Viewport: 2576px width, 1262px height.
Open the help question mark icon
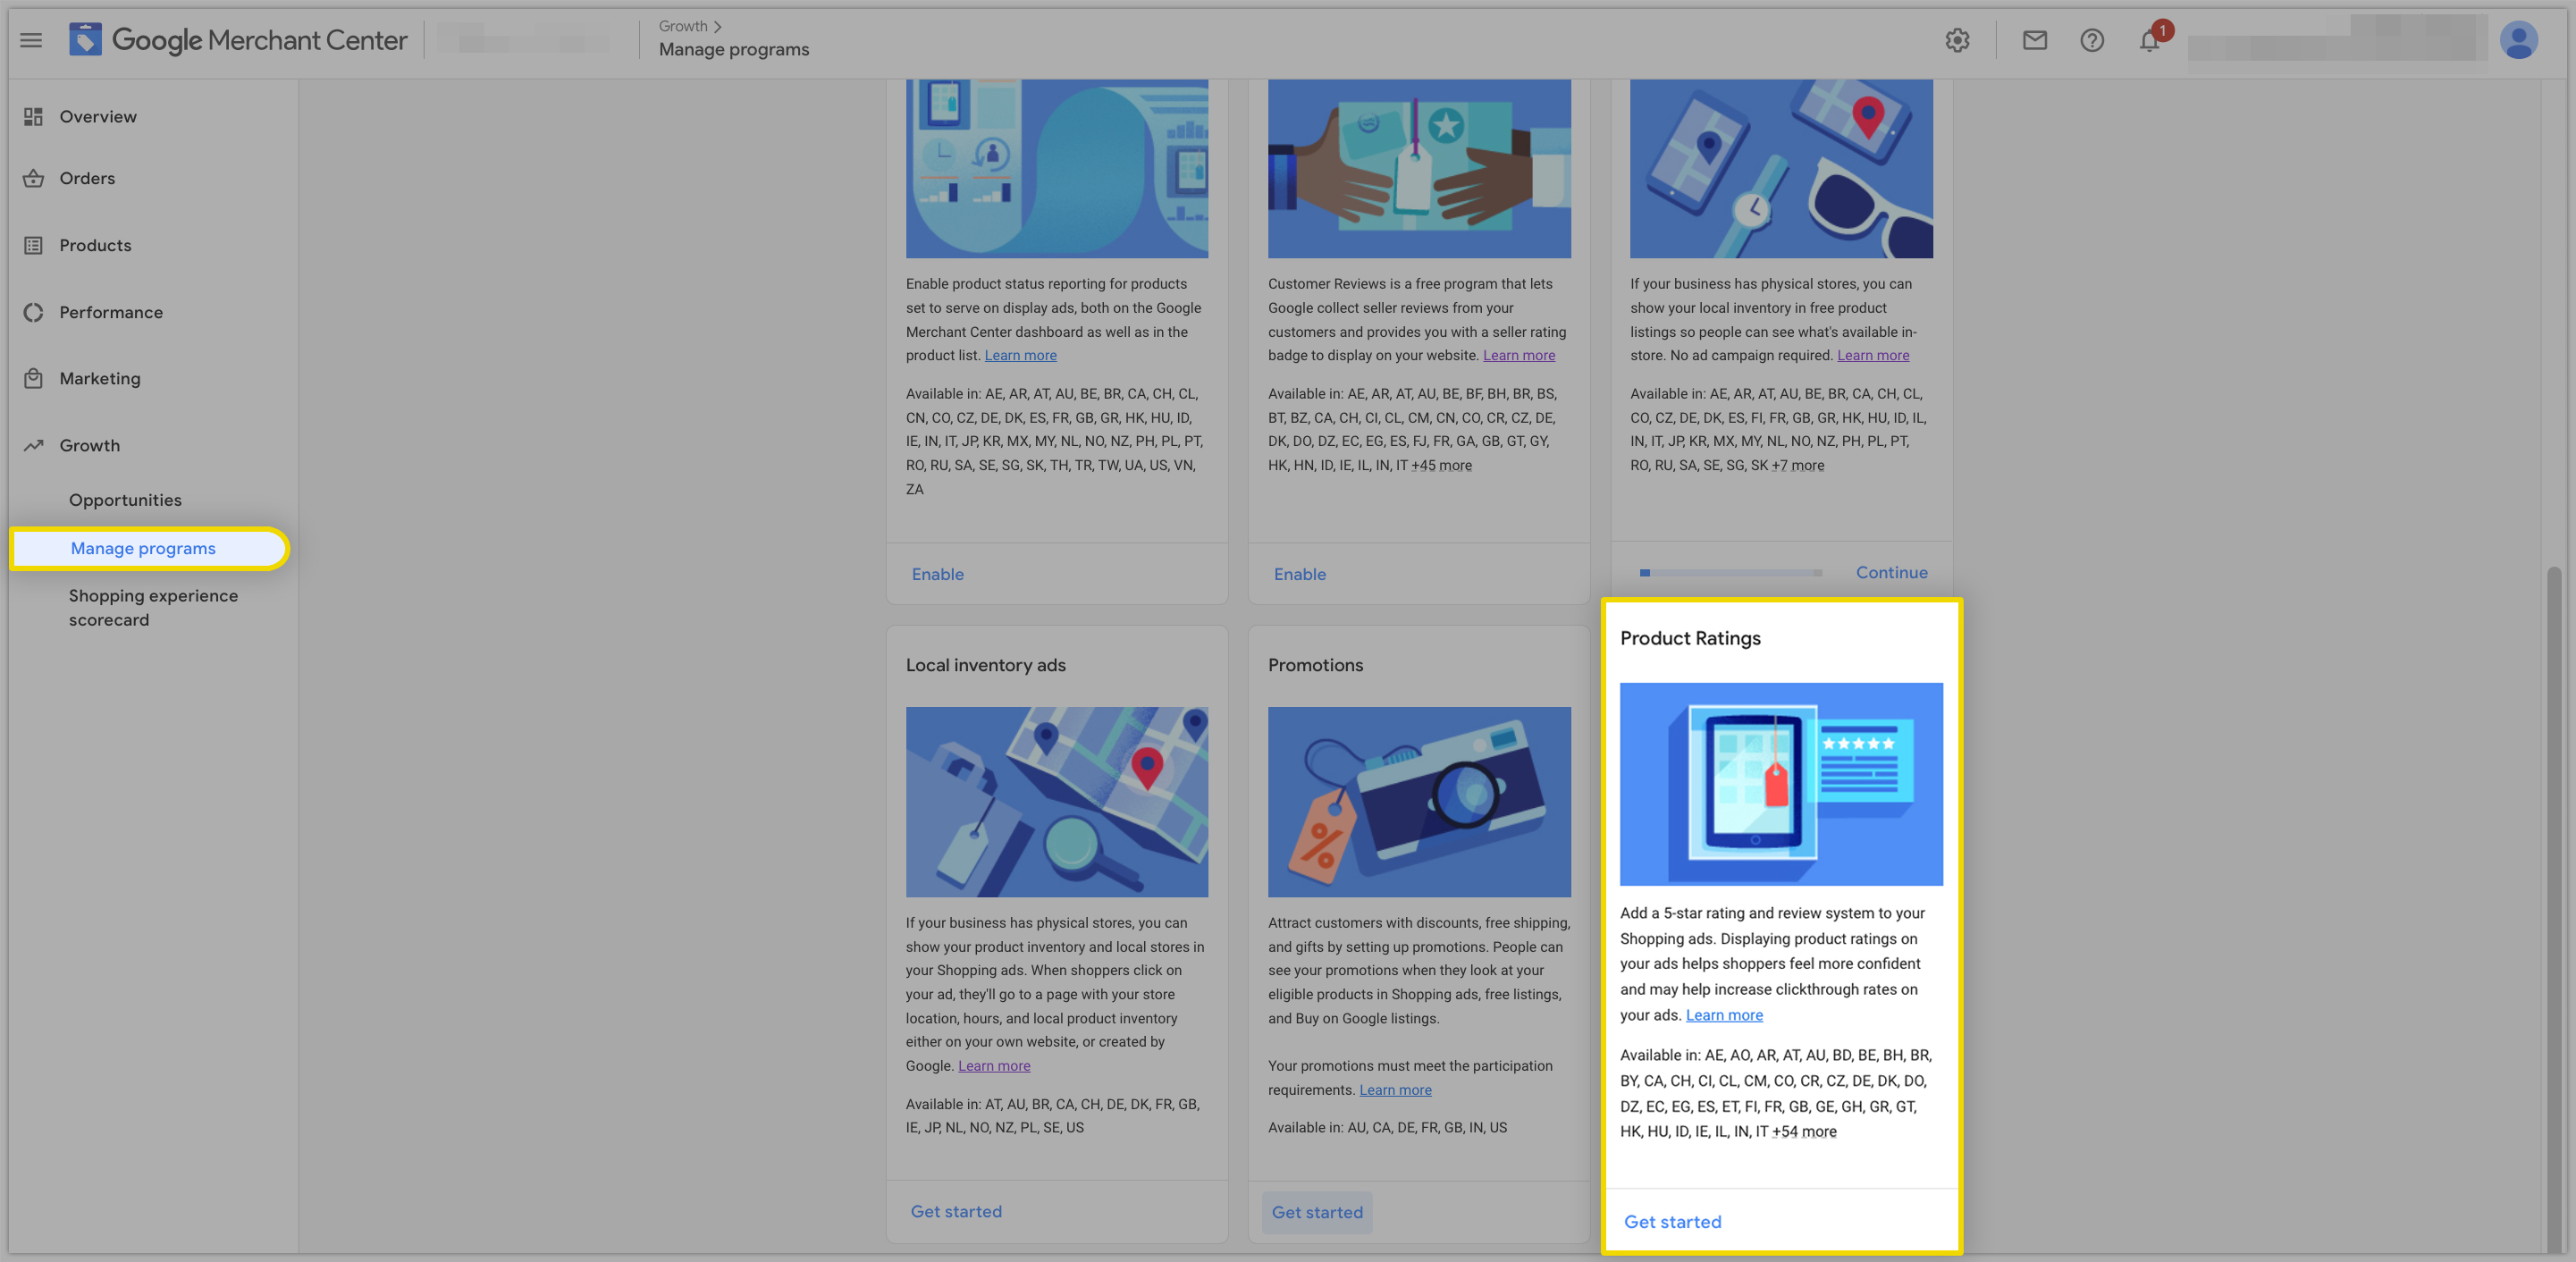pos(2091,40)
